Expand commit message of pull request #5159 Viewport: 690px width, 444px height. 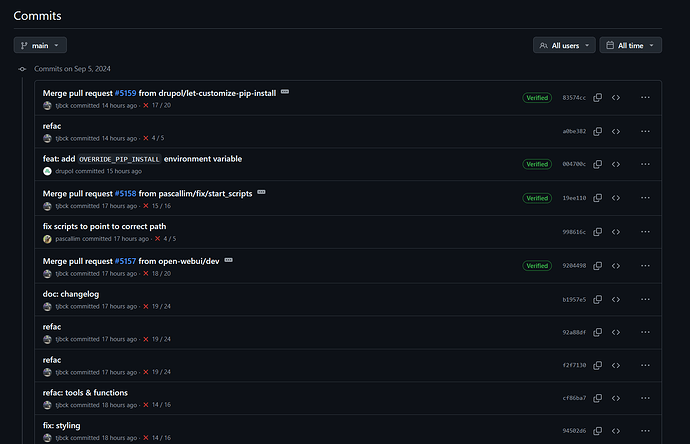285,92
